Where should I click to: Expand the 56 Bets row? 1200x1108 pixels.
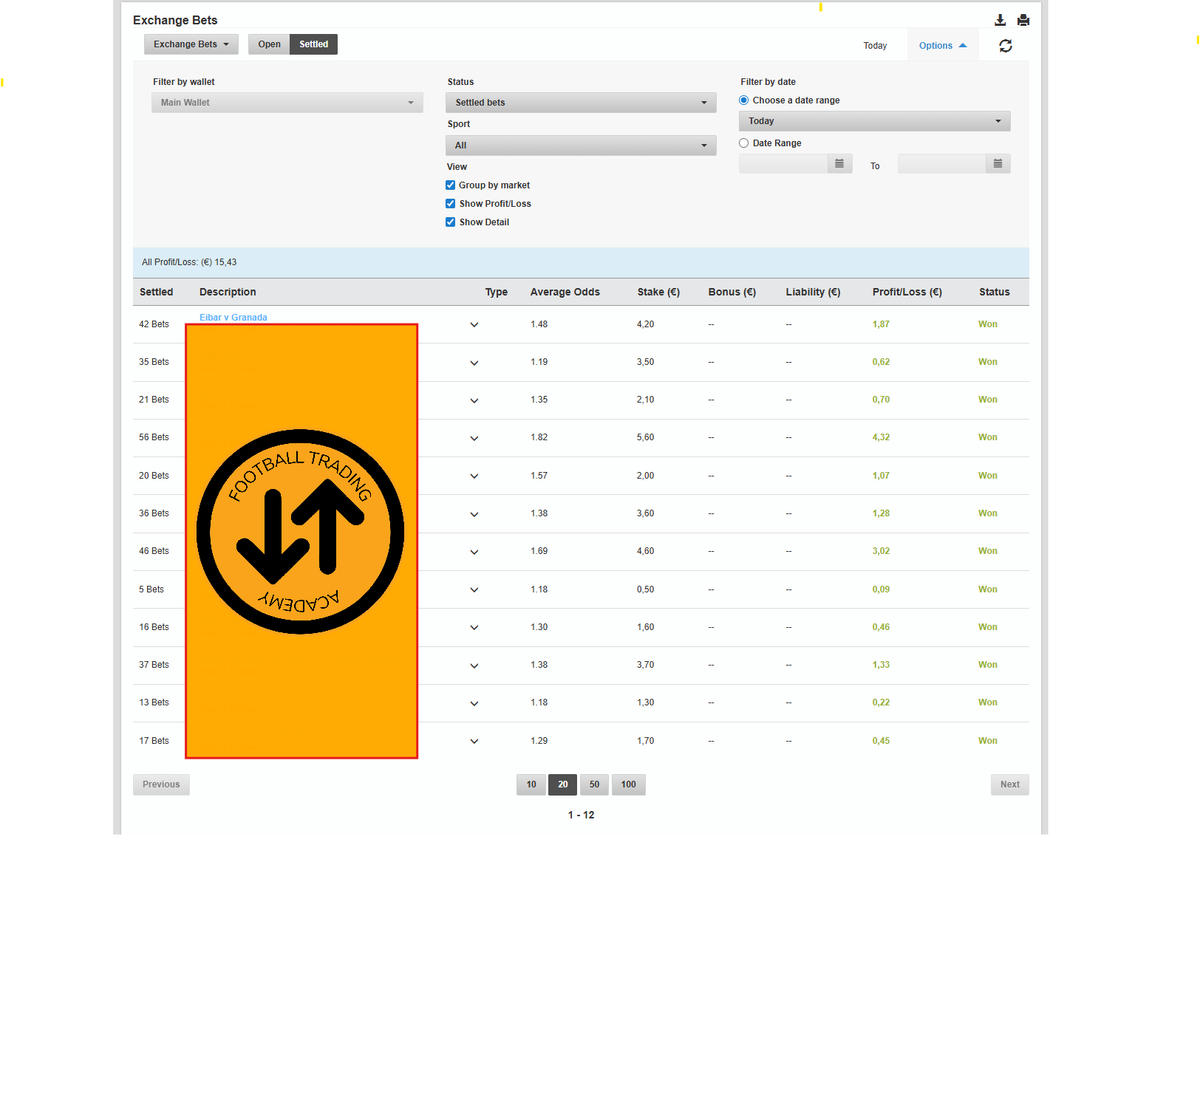tap(474, 439)
